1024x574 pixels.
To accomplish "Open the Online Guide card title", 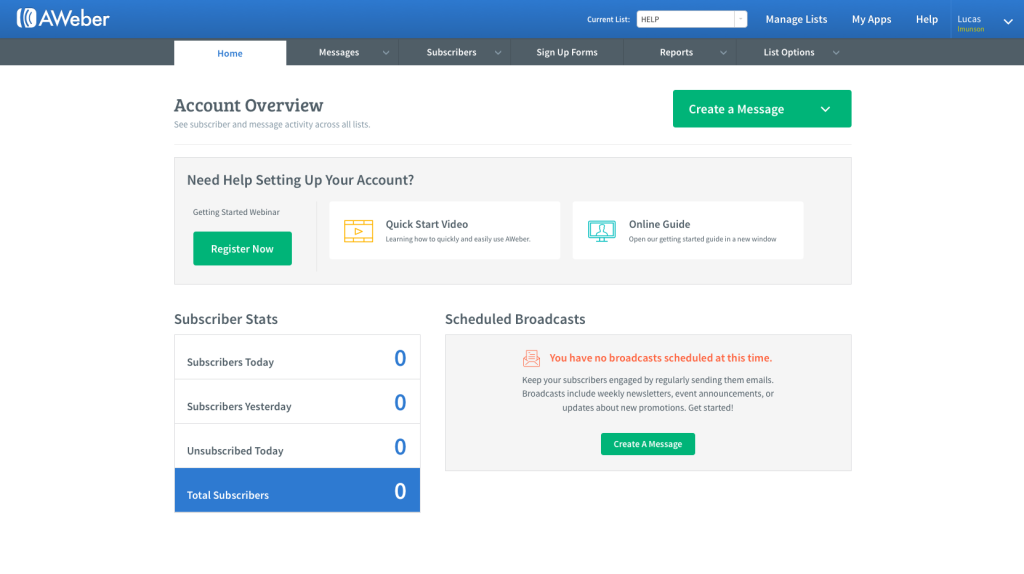I will (660, 224).
